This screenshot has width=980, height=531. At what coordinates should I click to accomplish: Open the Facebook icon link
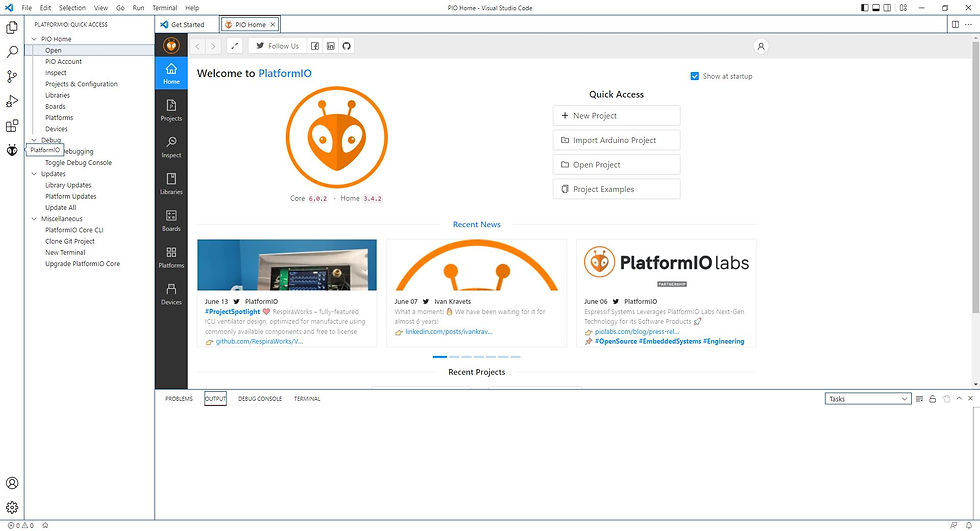click(x=315, y=46)
